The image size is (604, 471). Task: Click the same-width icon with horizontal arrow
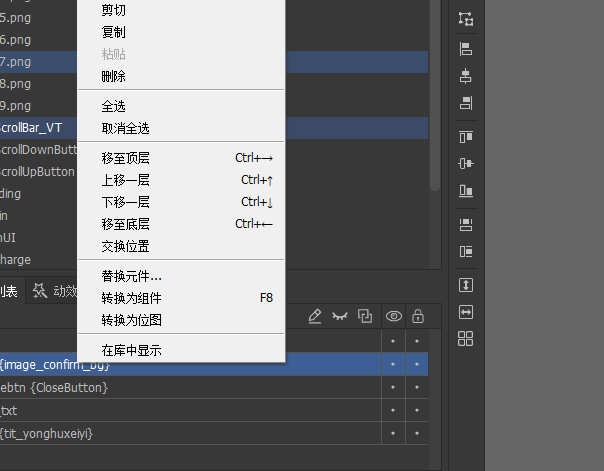click(x=466, y=312)
